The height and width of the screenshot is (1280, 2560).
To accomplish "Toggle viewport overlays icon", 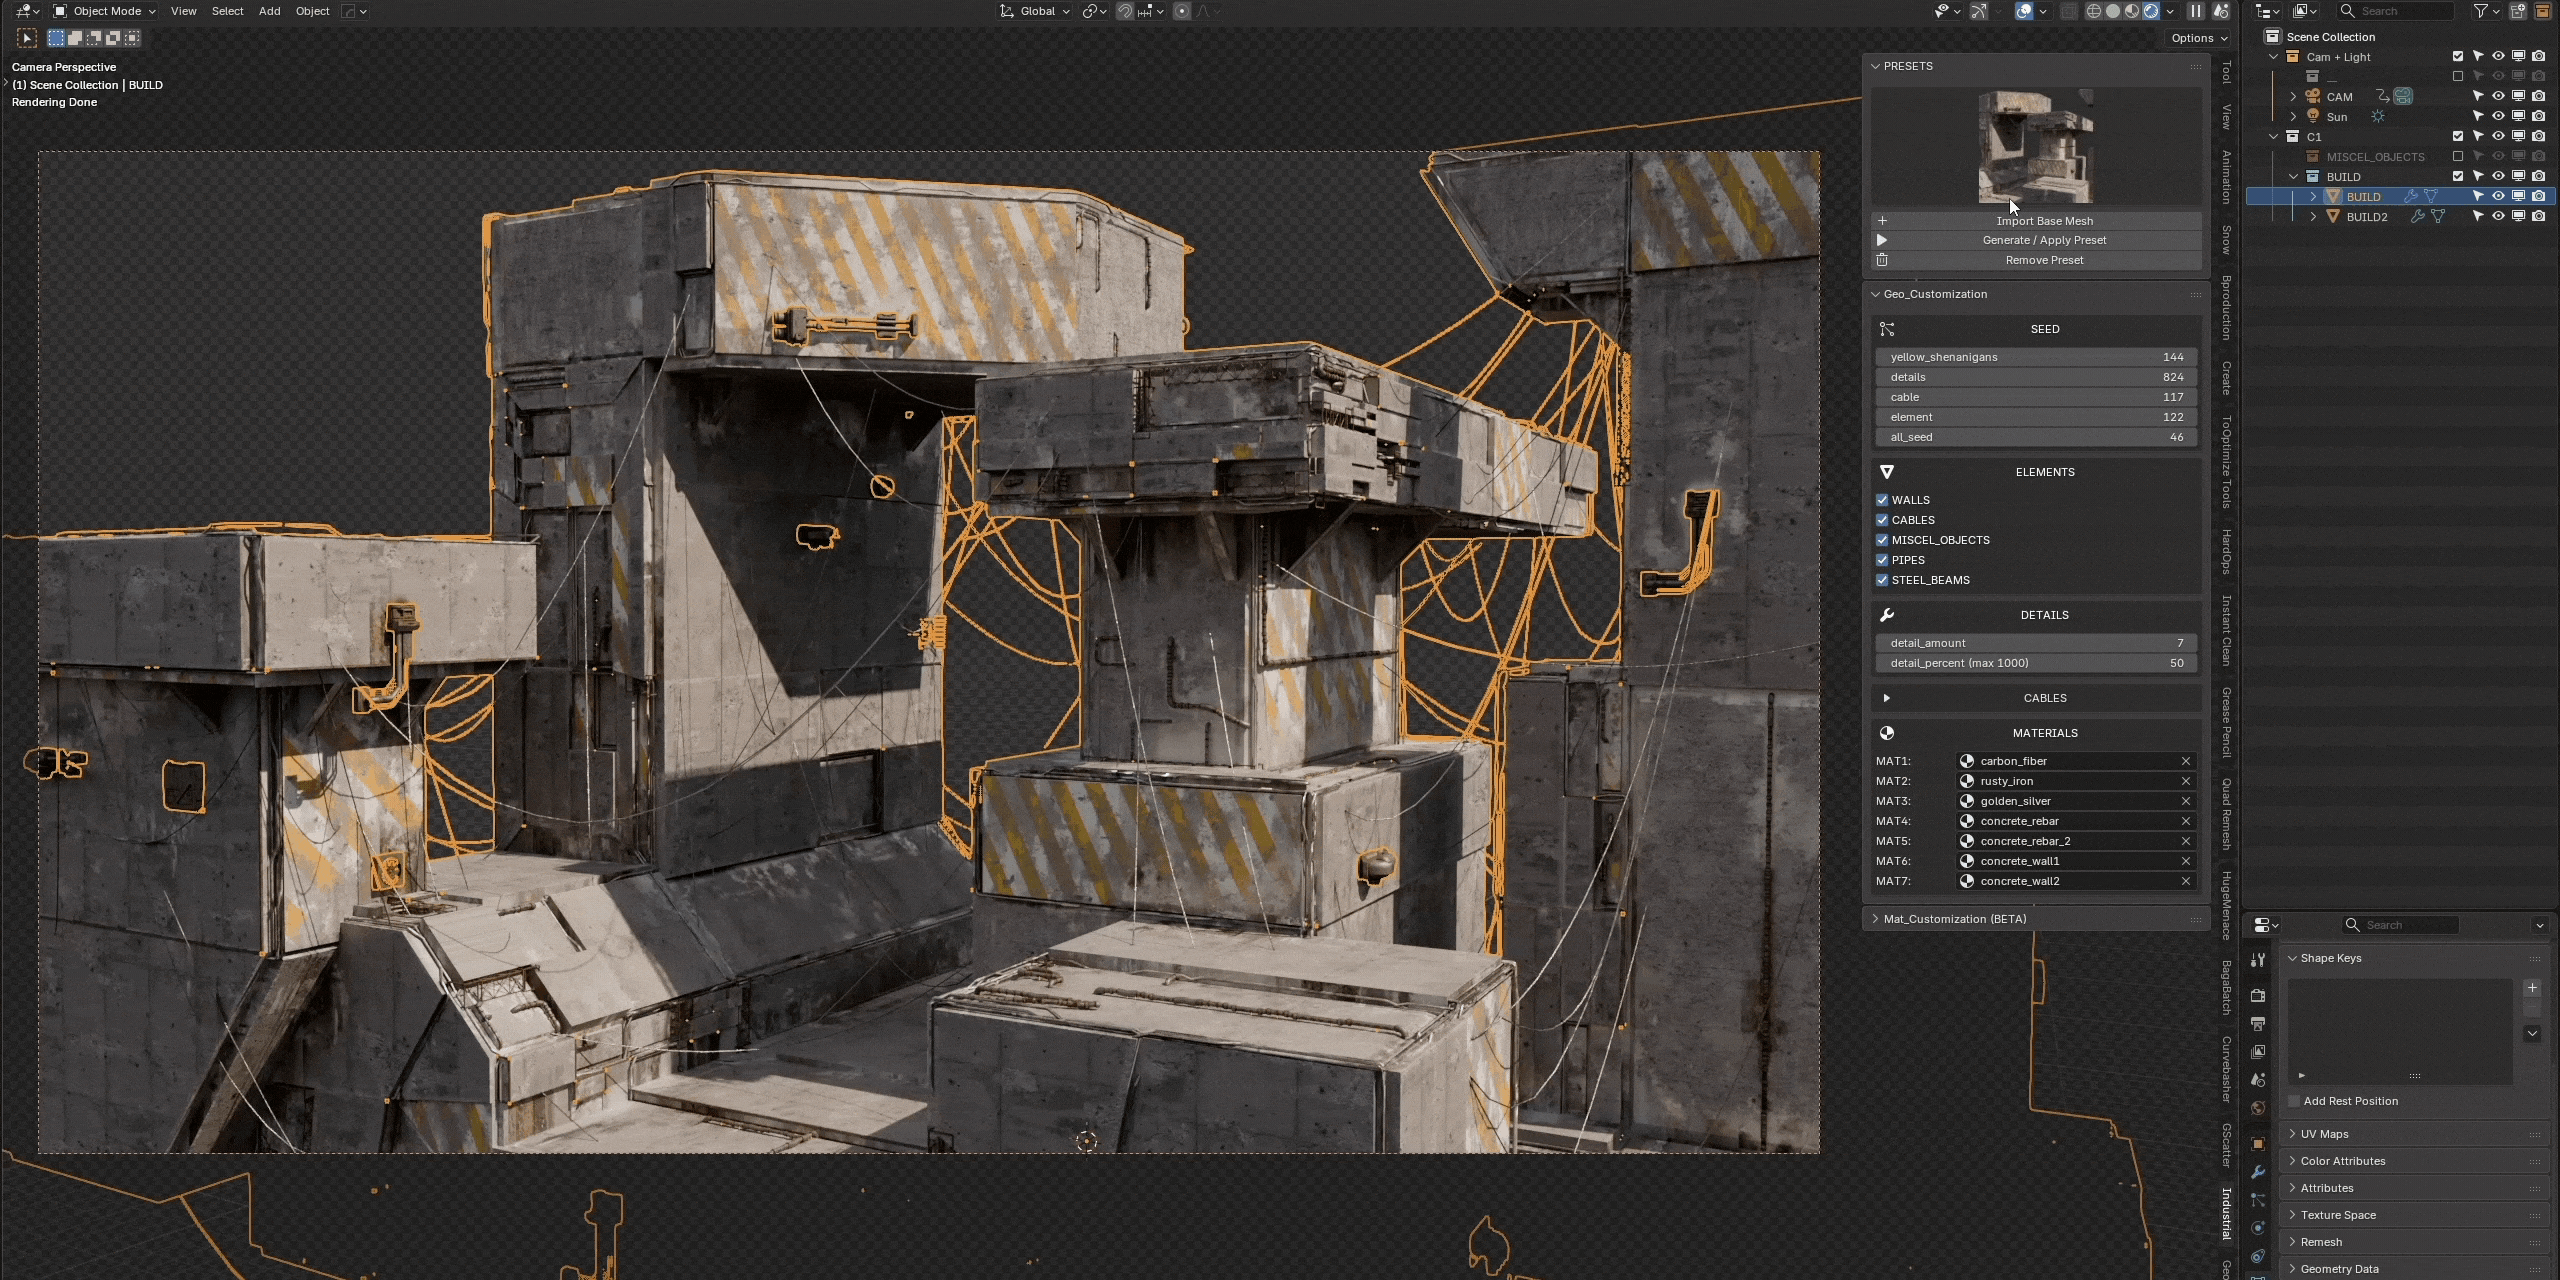I will [x=2024, y=11].
